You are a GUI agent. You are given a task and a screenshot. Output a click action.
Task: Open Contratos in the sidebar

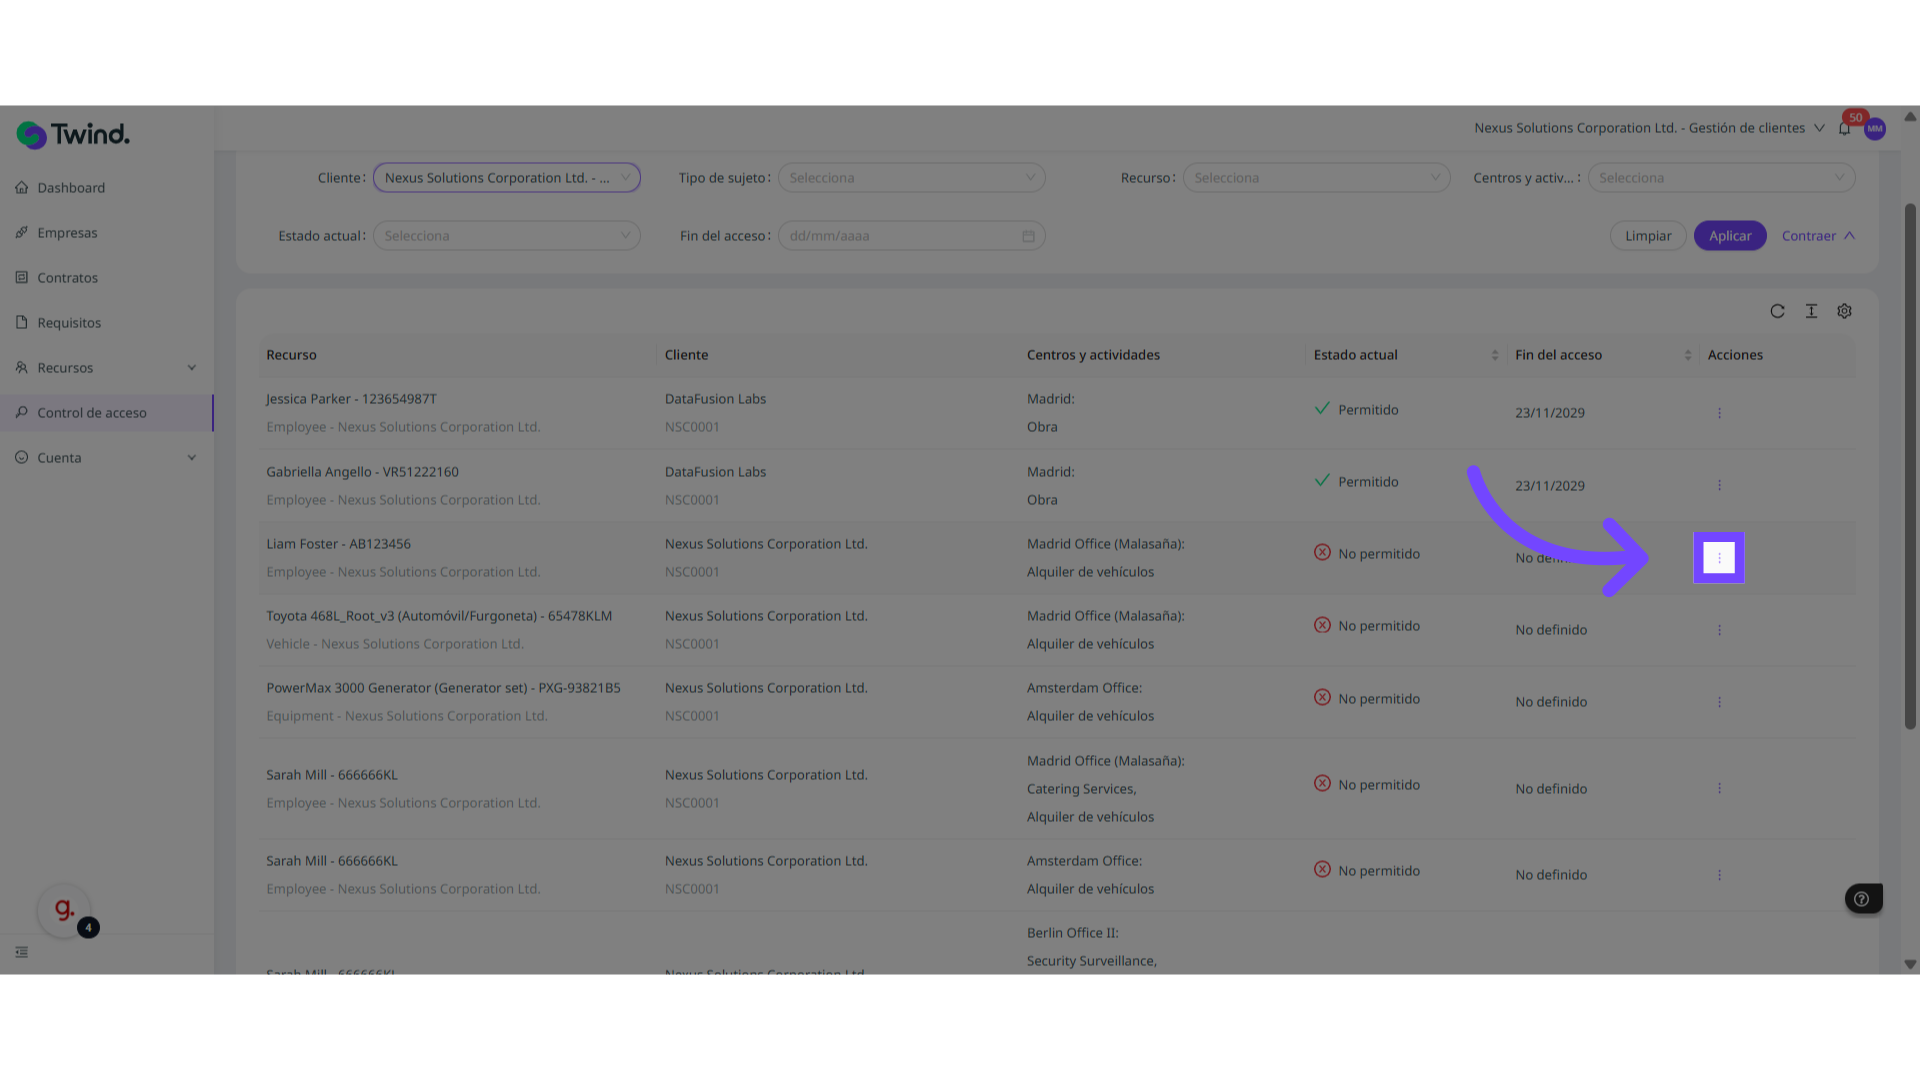tap(67, 278)
